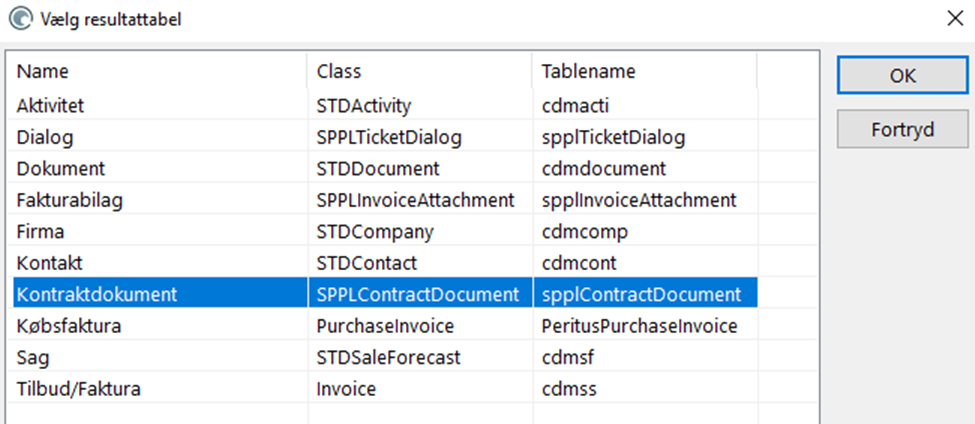
Task: Confirm selection with the OK button
Action: (902, 75)
